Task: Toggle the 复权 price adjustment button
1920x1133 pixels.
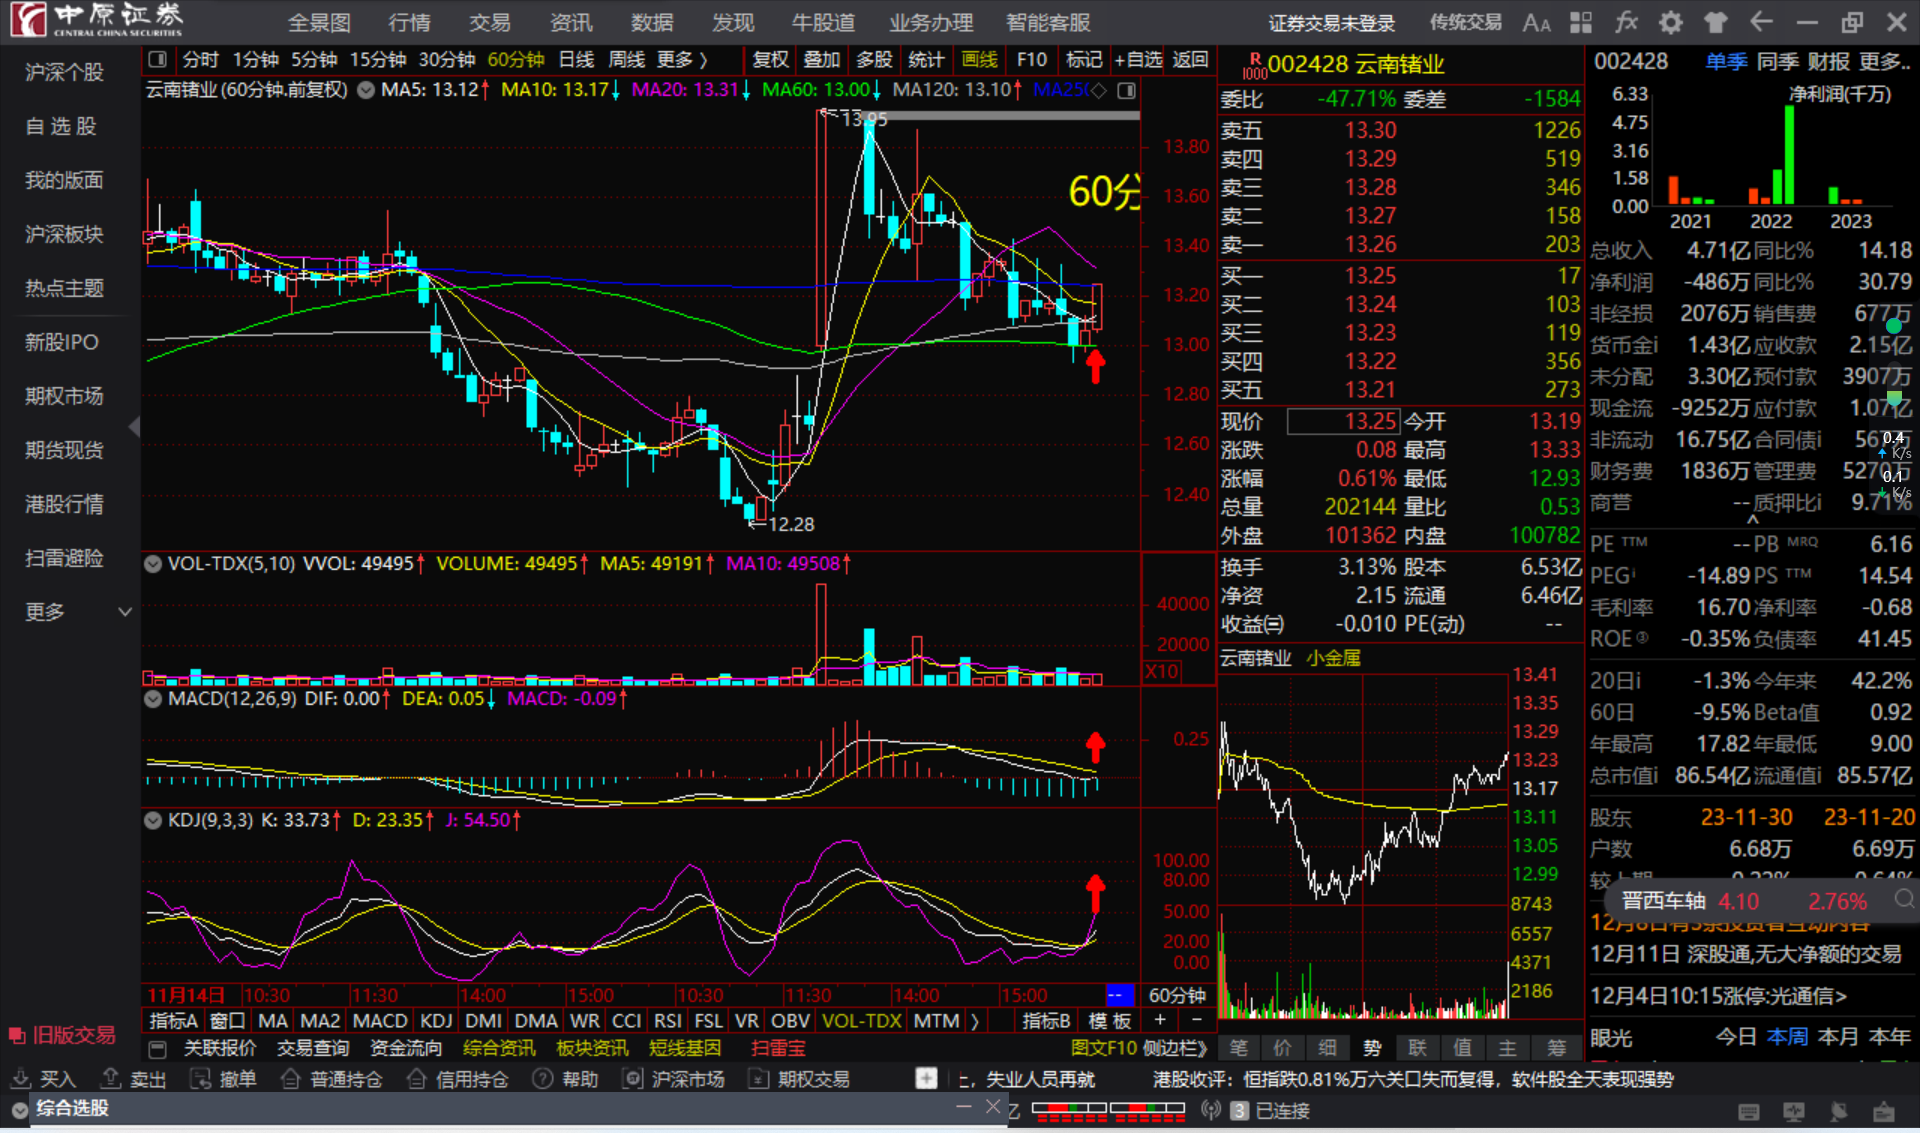Action: click(x=771, y=60)
